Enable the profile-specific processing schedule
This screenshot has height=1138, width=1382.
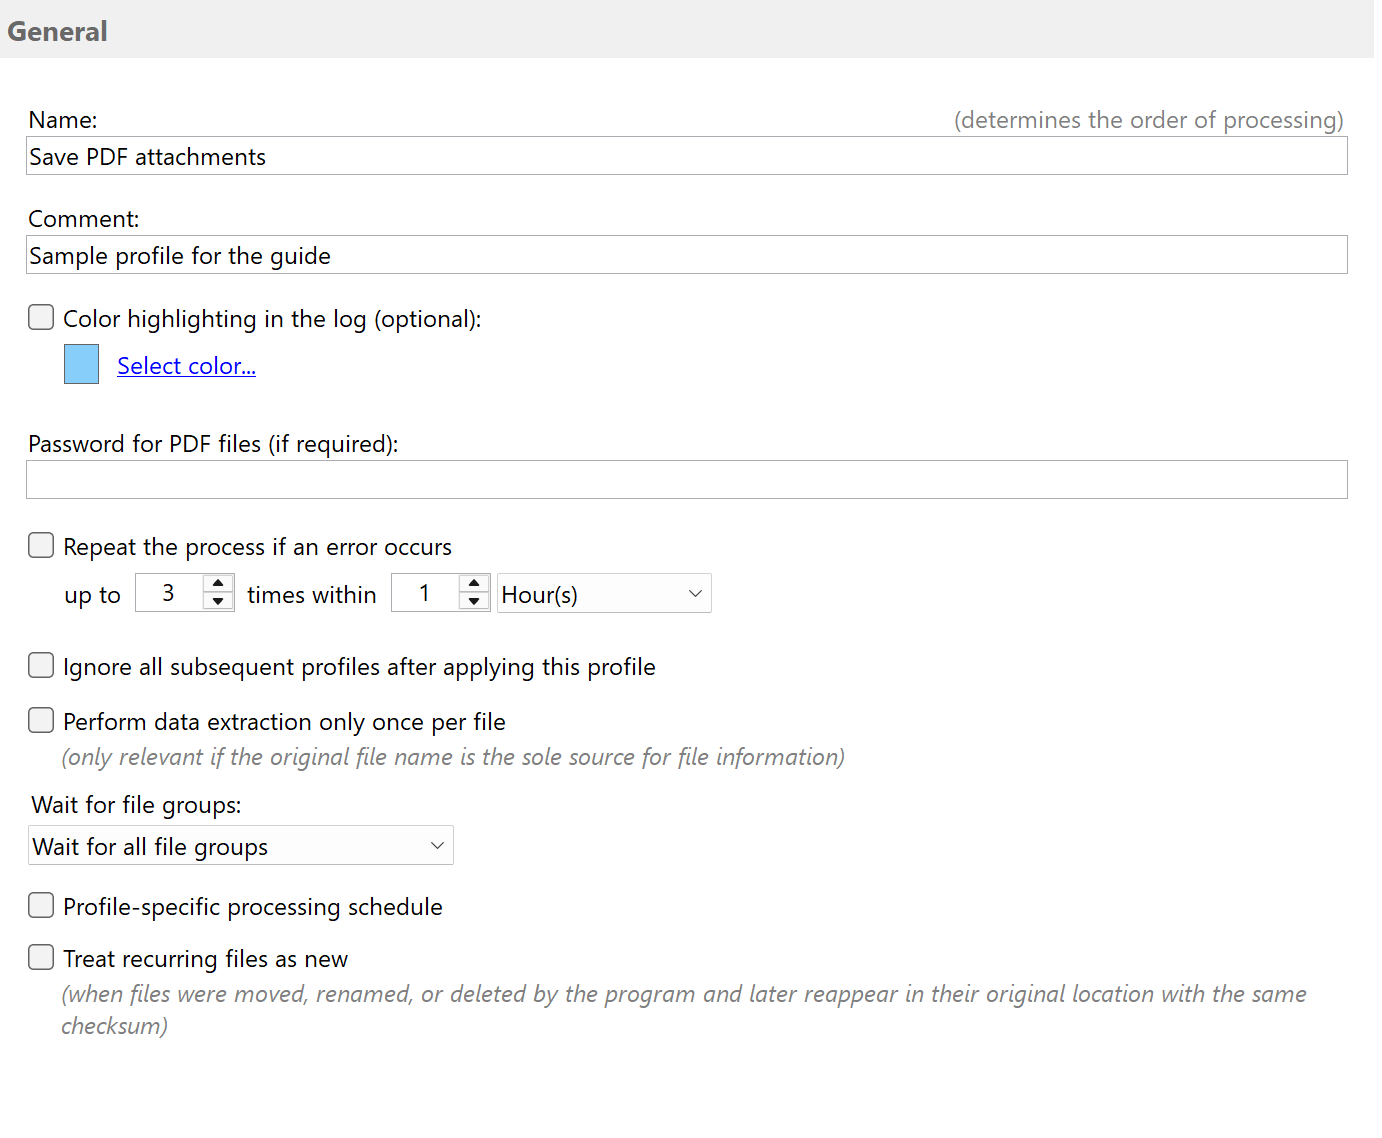pyautogui.click(x=41, y=905)
